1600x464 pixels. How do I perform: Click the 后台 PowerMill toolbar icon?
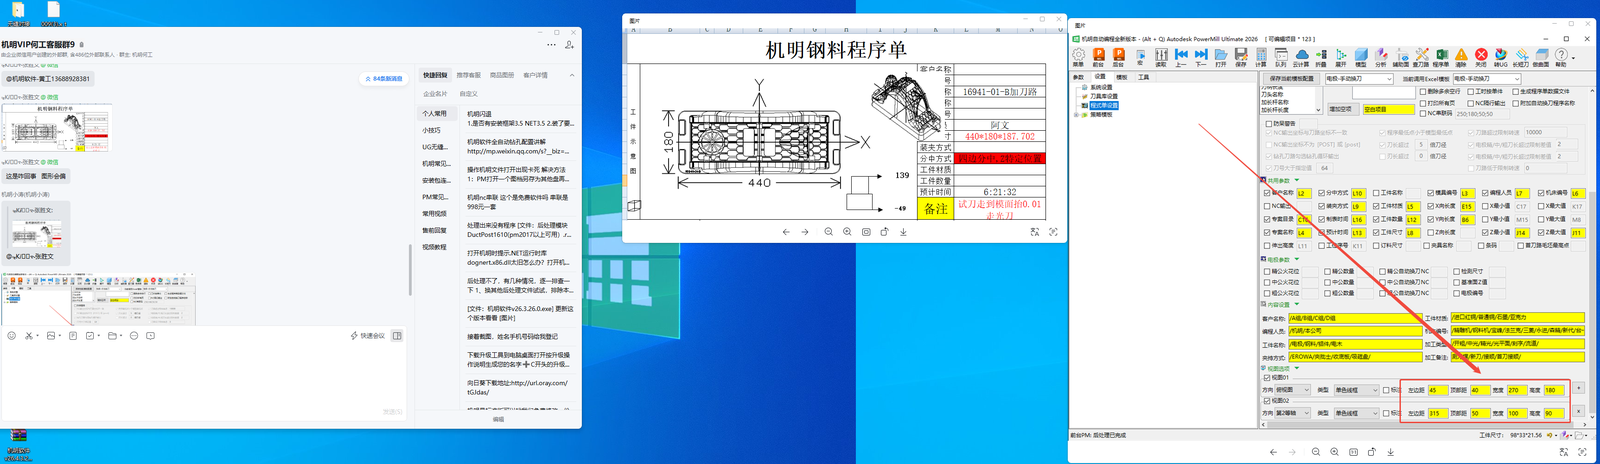(1118, 56)
